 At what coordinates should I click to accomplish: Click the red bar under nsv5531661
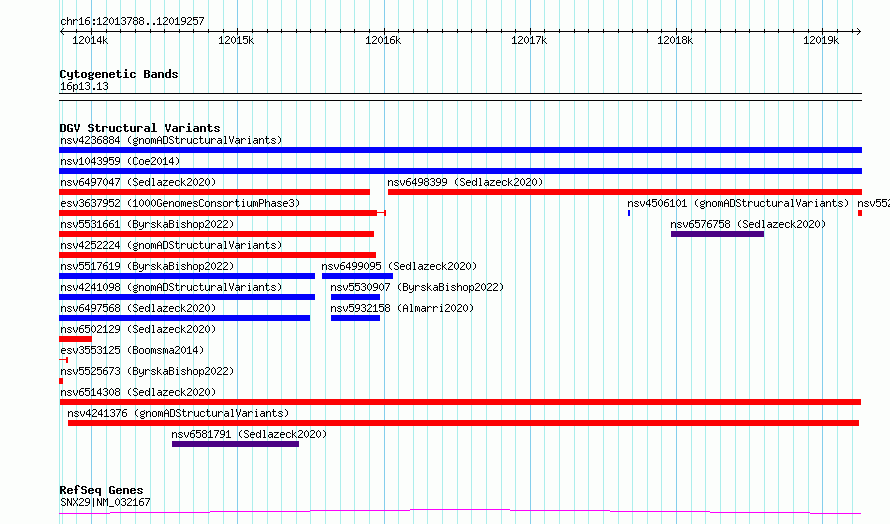tap(216, 234)
